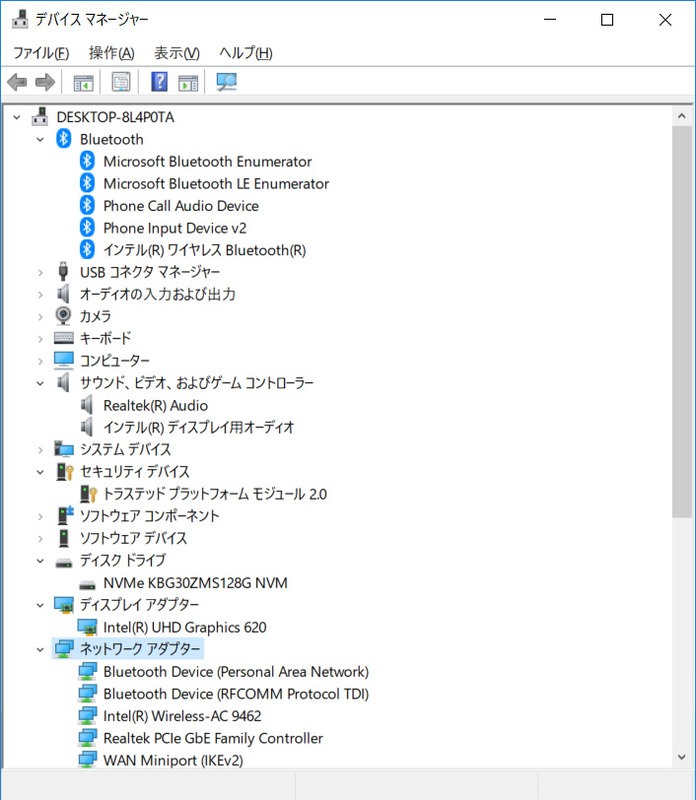
Task: Click the icon next to Microsoft Bluetooth Enumerator
Action: pos(87,161)
